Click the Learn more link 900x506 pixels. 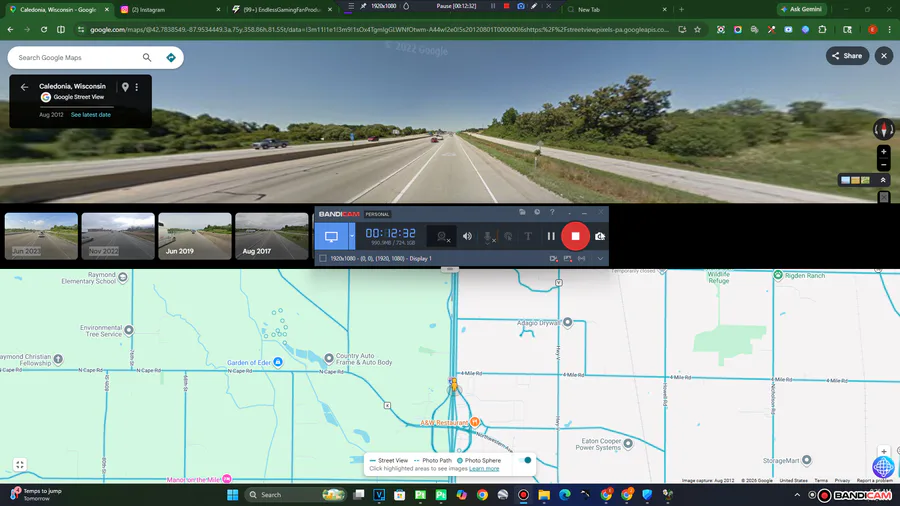(484, 469)
